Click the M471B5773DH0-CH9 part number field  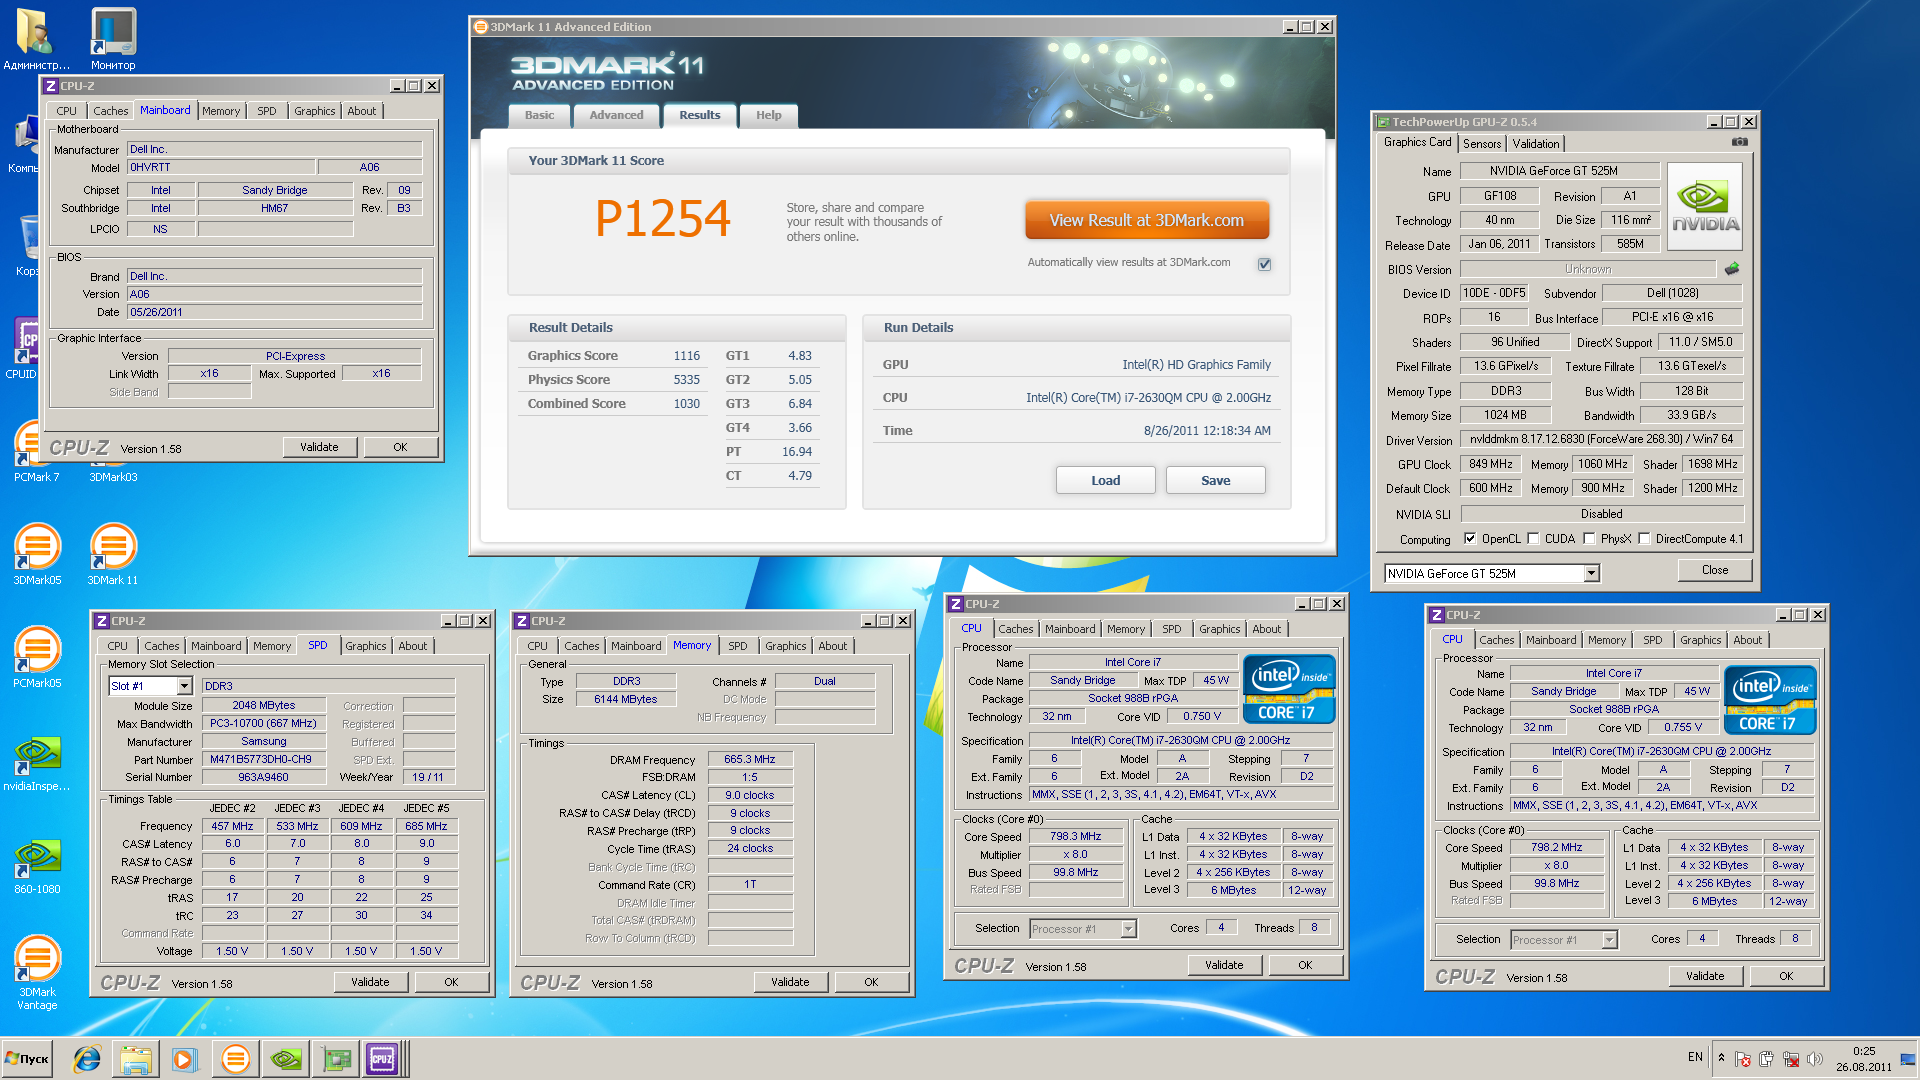(x=264, y=759)
